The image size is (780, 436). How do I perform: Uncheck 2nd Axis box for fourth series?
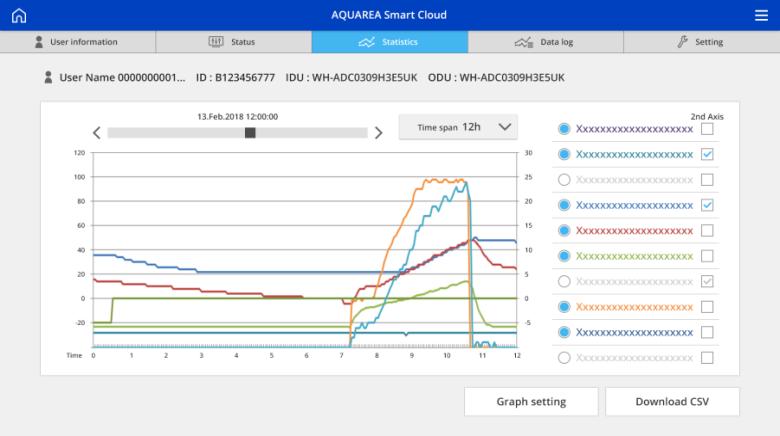707,205
